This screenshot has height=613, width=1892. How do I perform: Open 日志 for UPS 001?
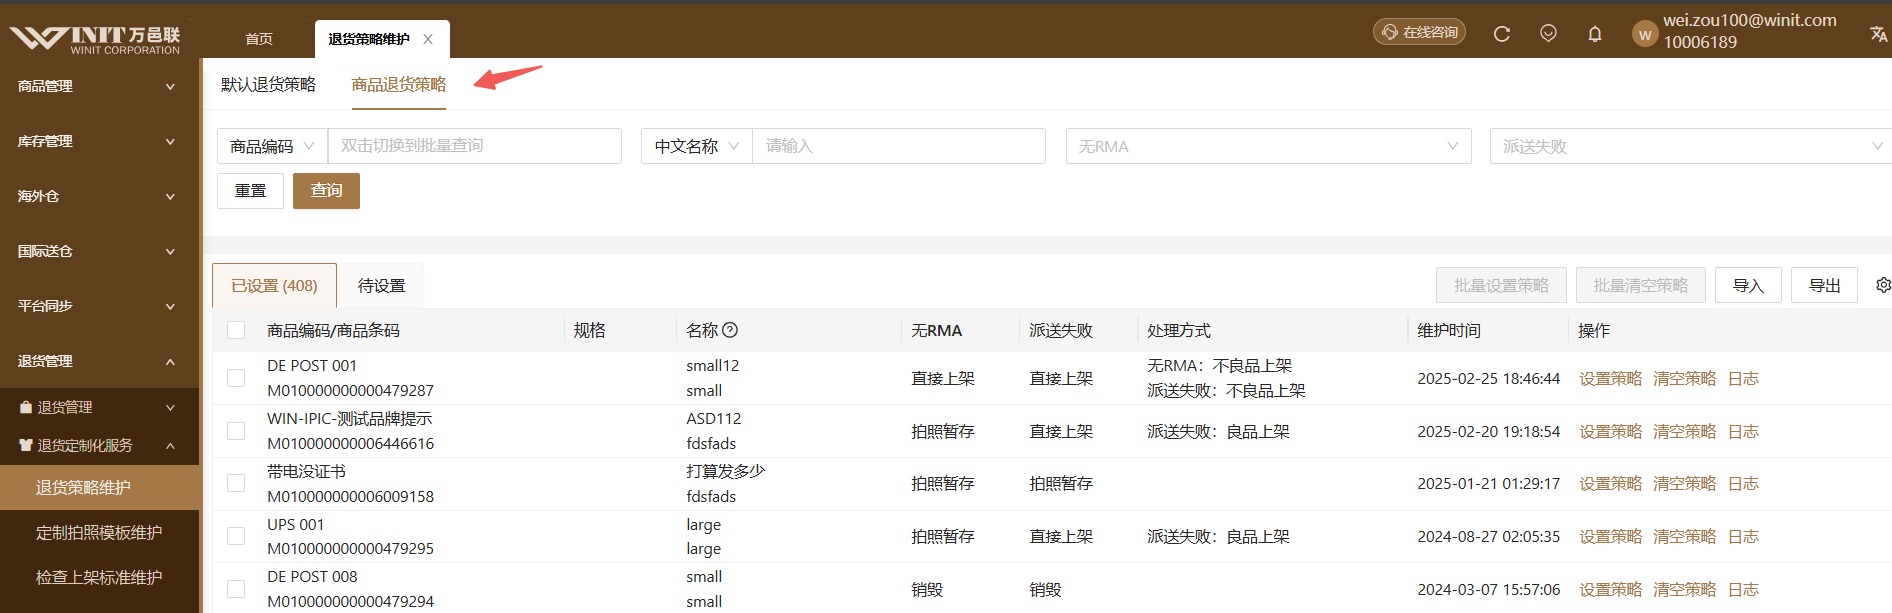point(1743,536)
